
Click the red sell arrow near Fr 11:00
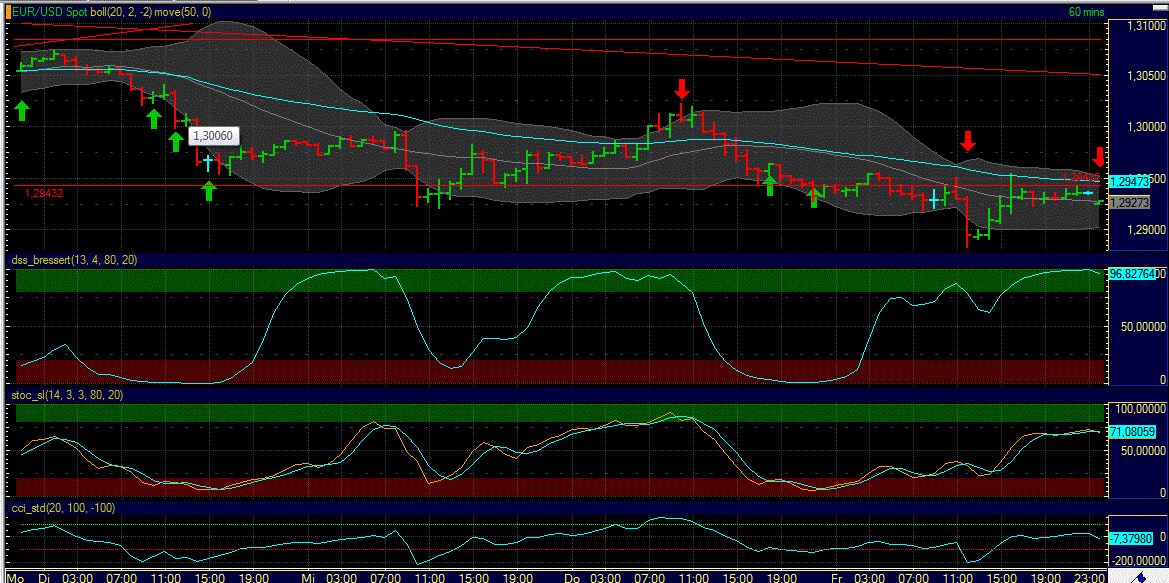[968, 140]
